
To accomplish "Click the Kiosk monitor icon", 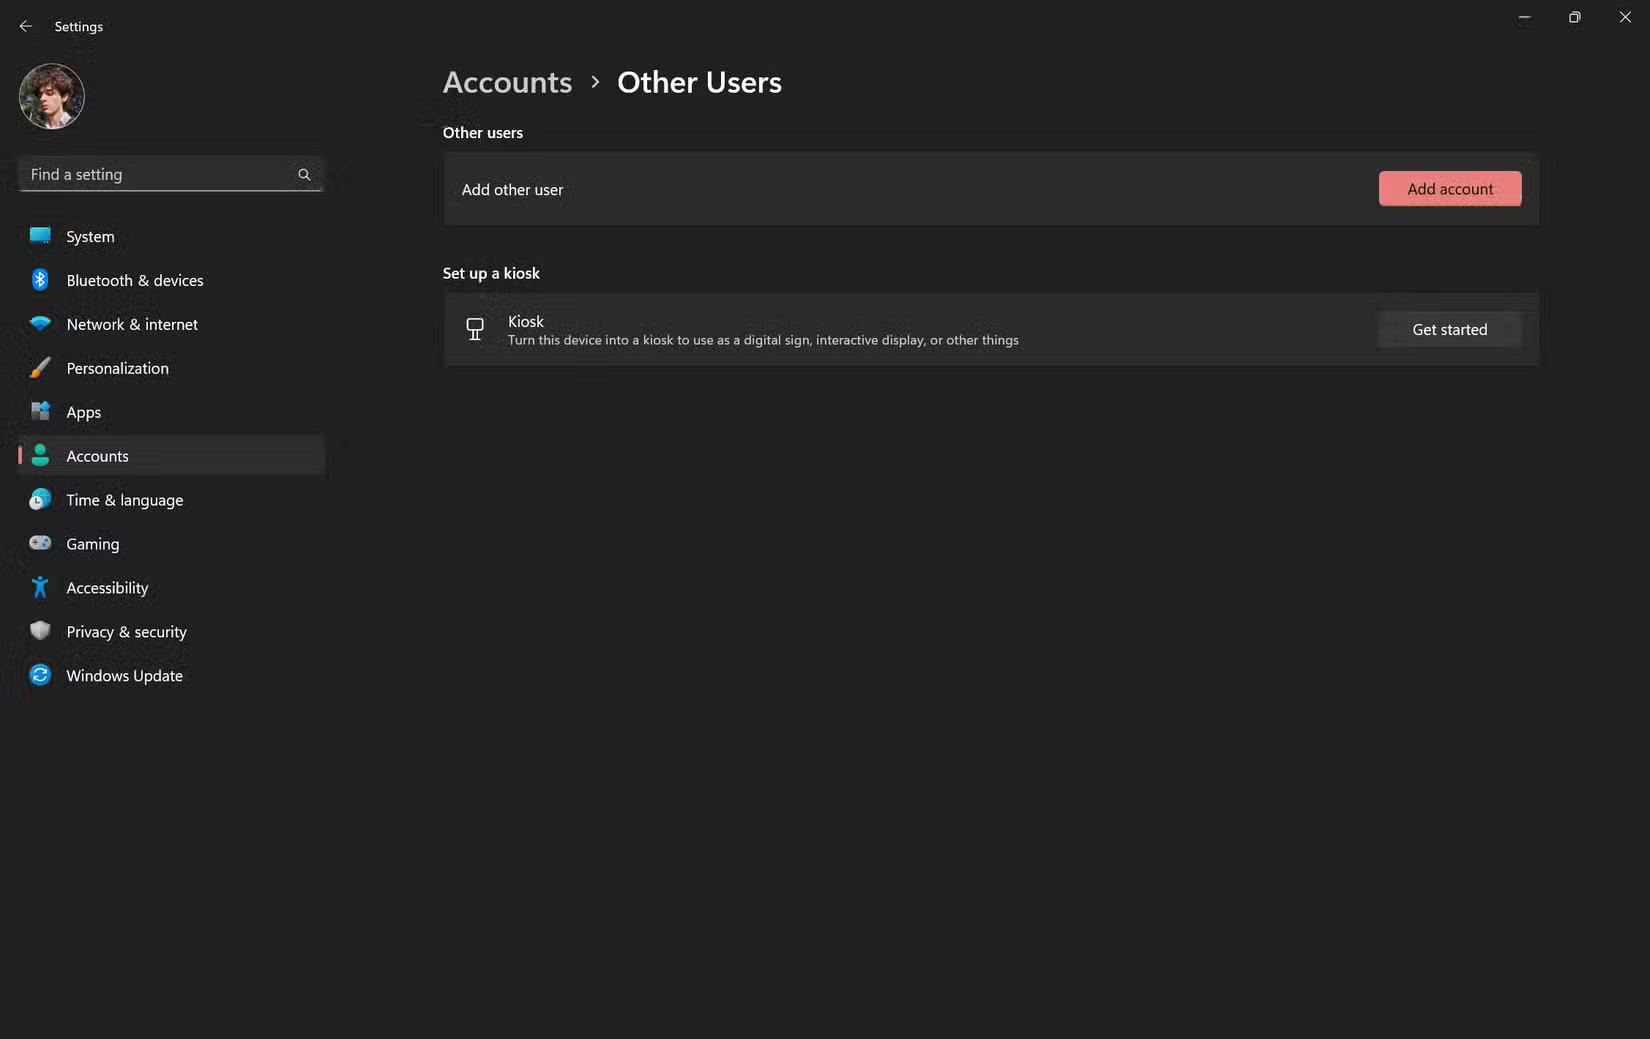I will point(474,329).
